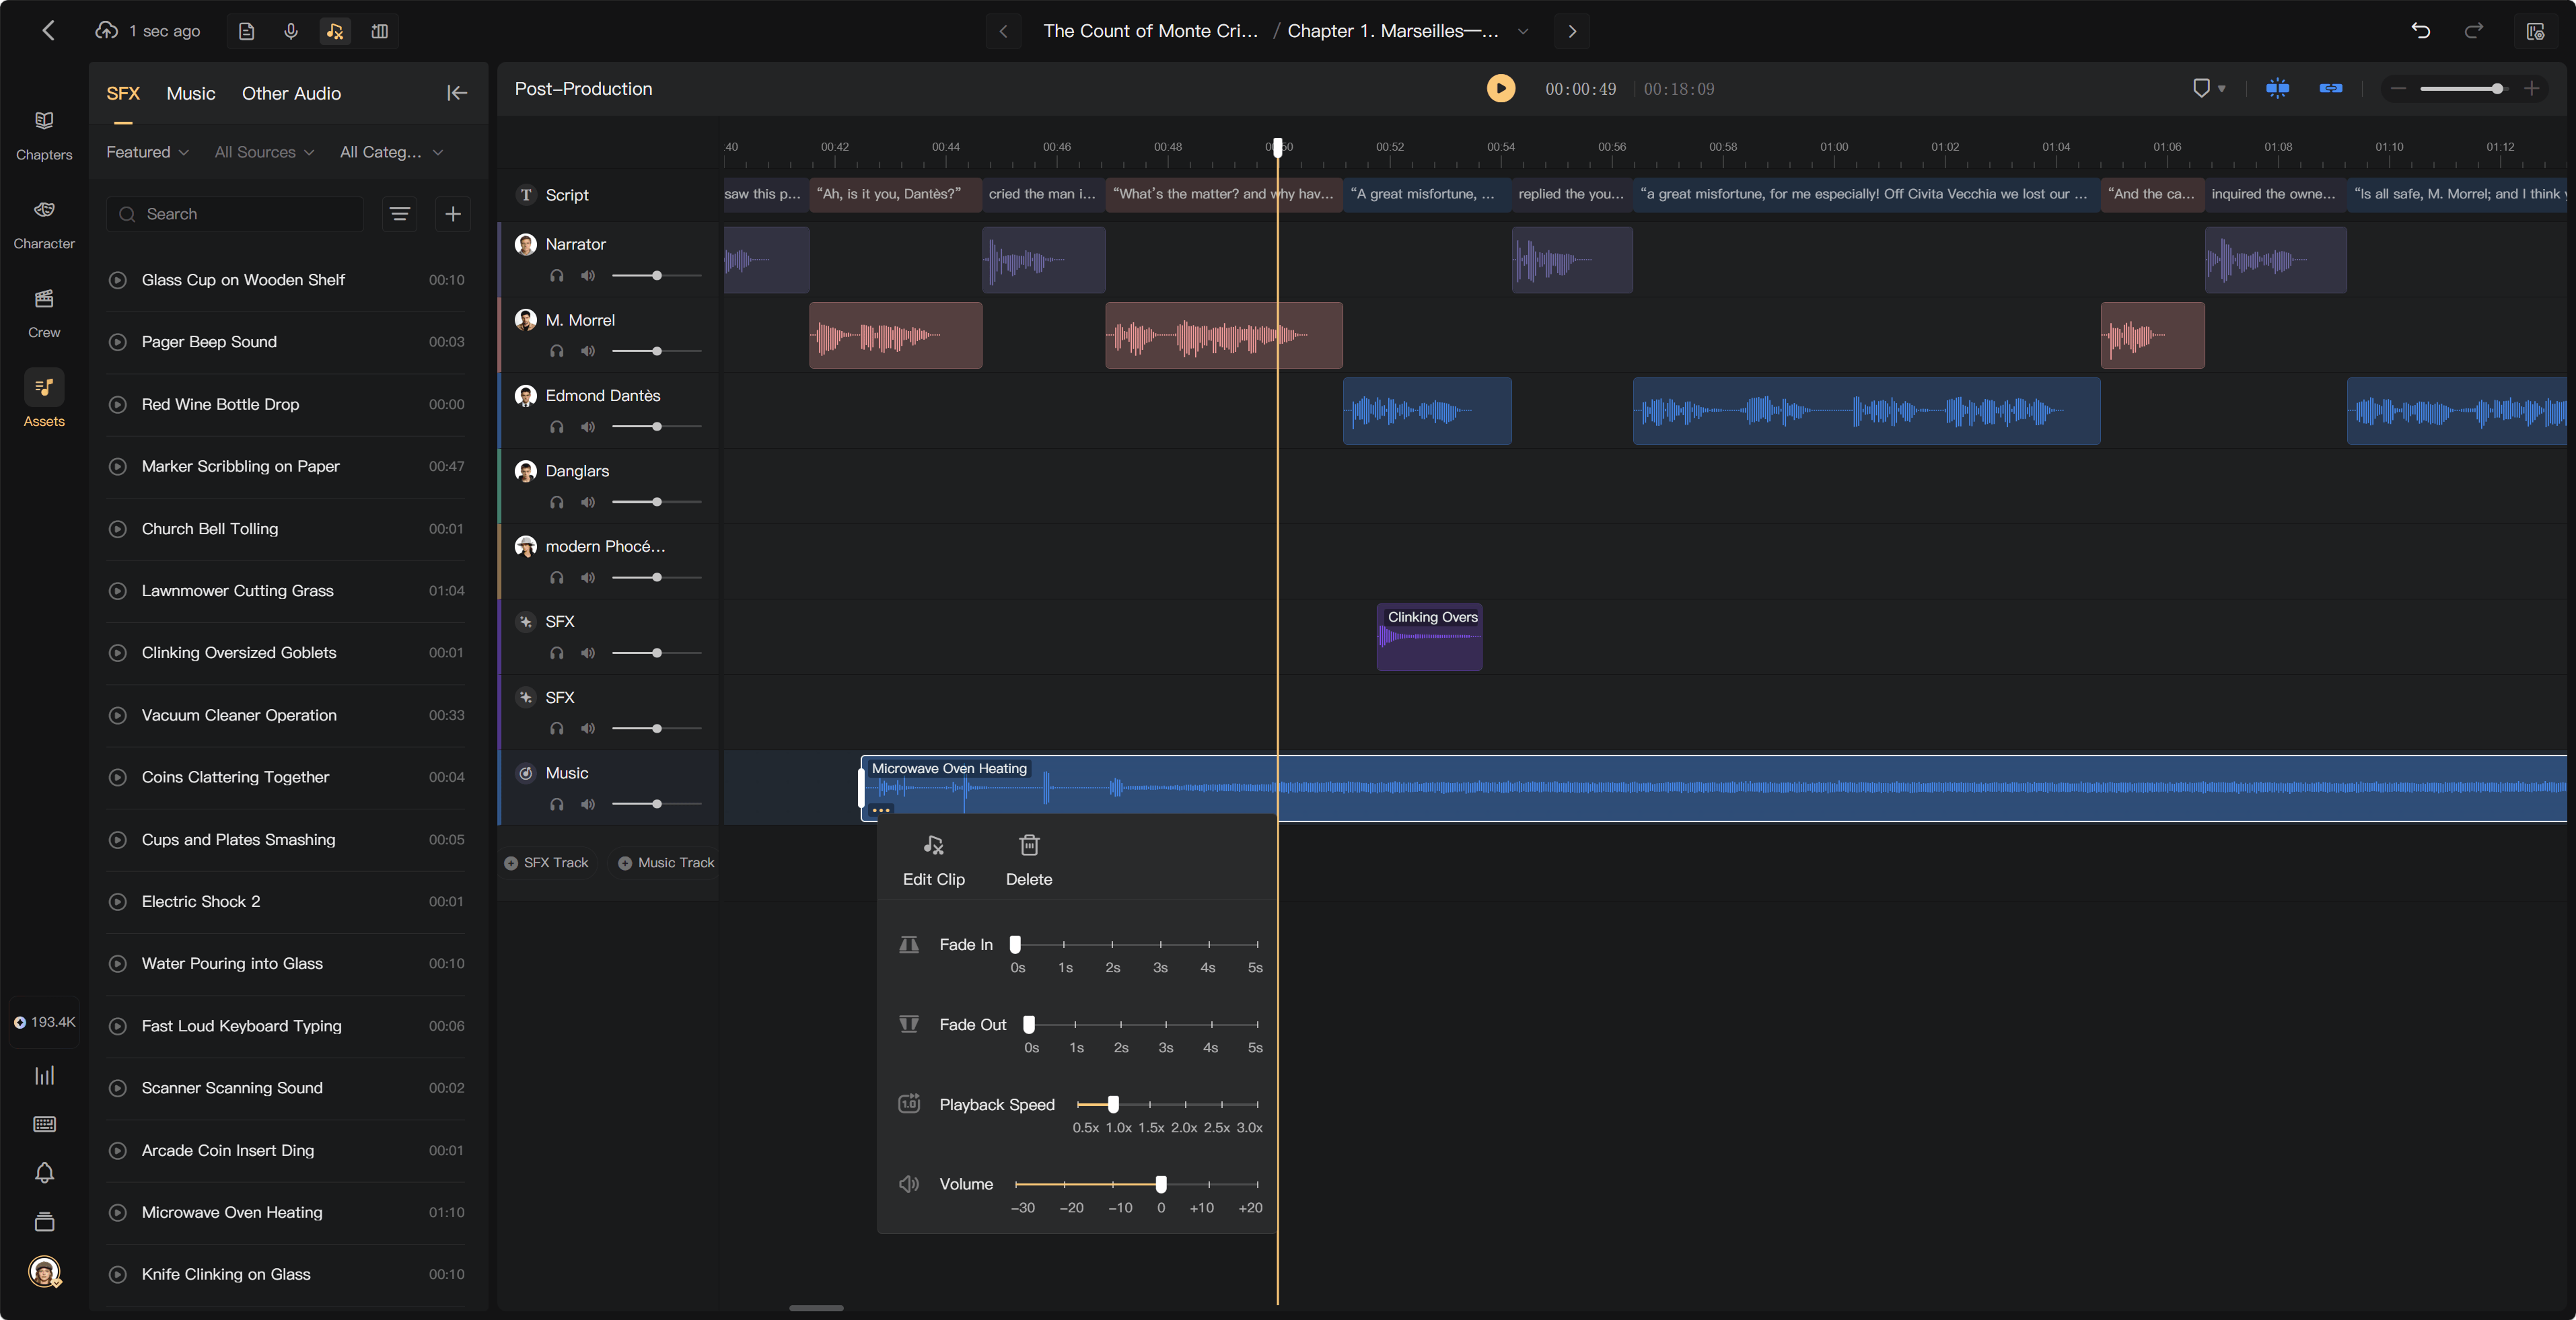Click the plus icon beside Search
This screenshot has width=2576, height=1320.
coord(453,214)
